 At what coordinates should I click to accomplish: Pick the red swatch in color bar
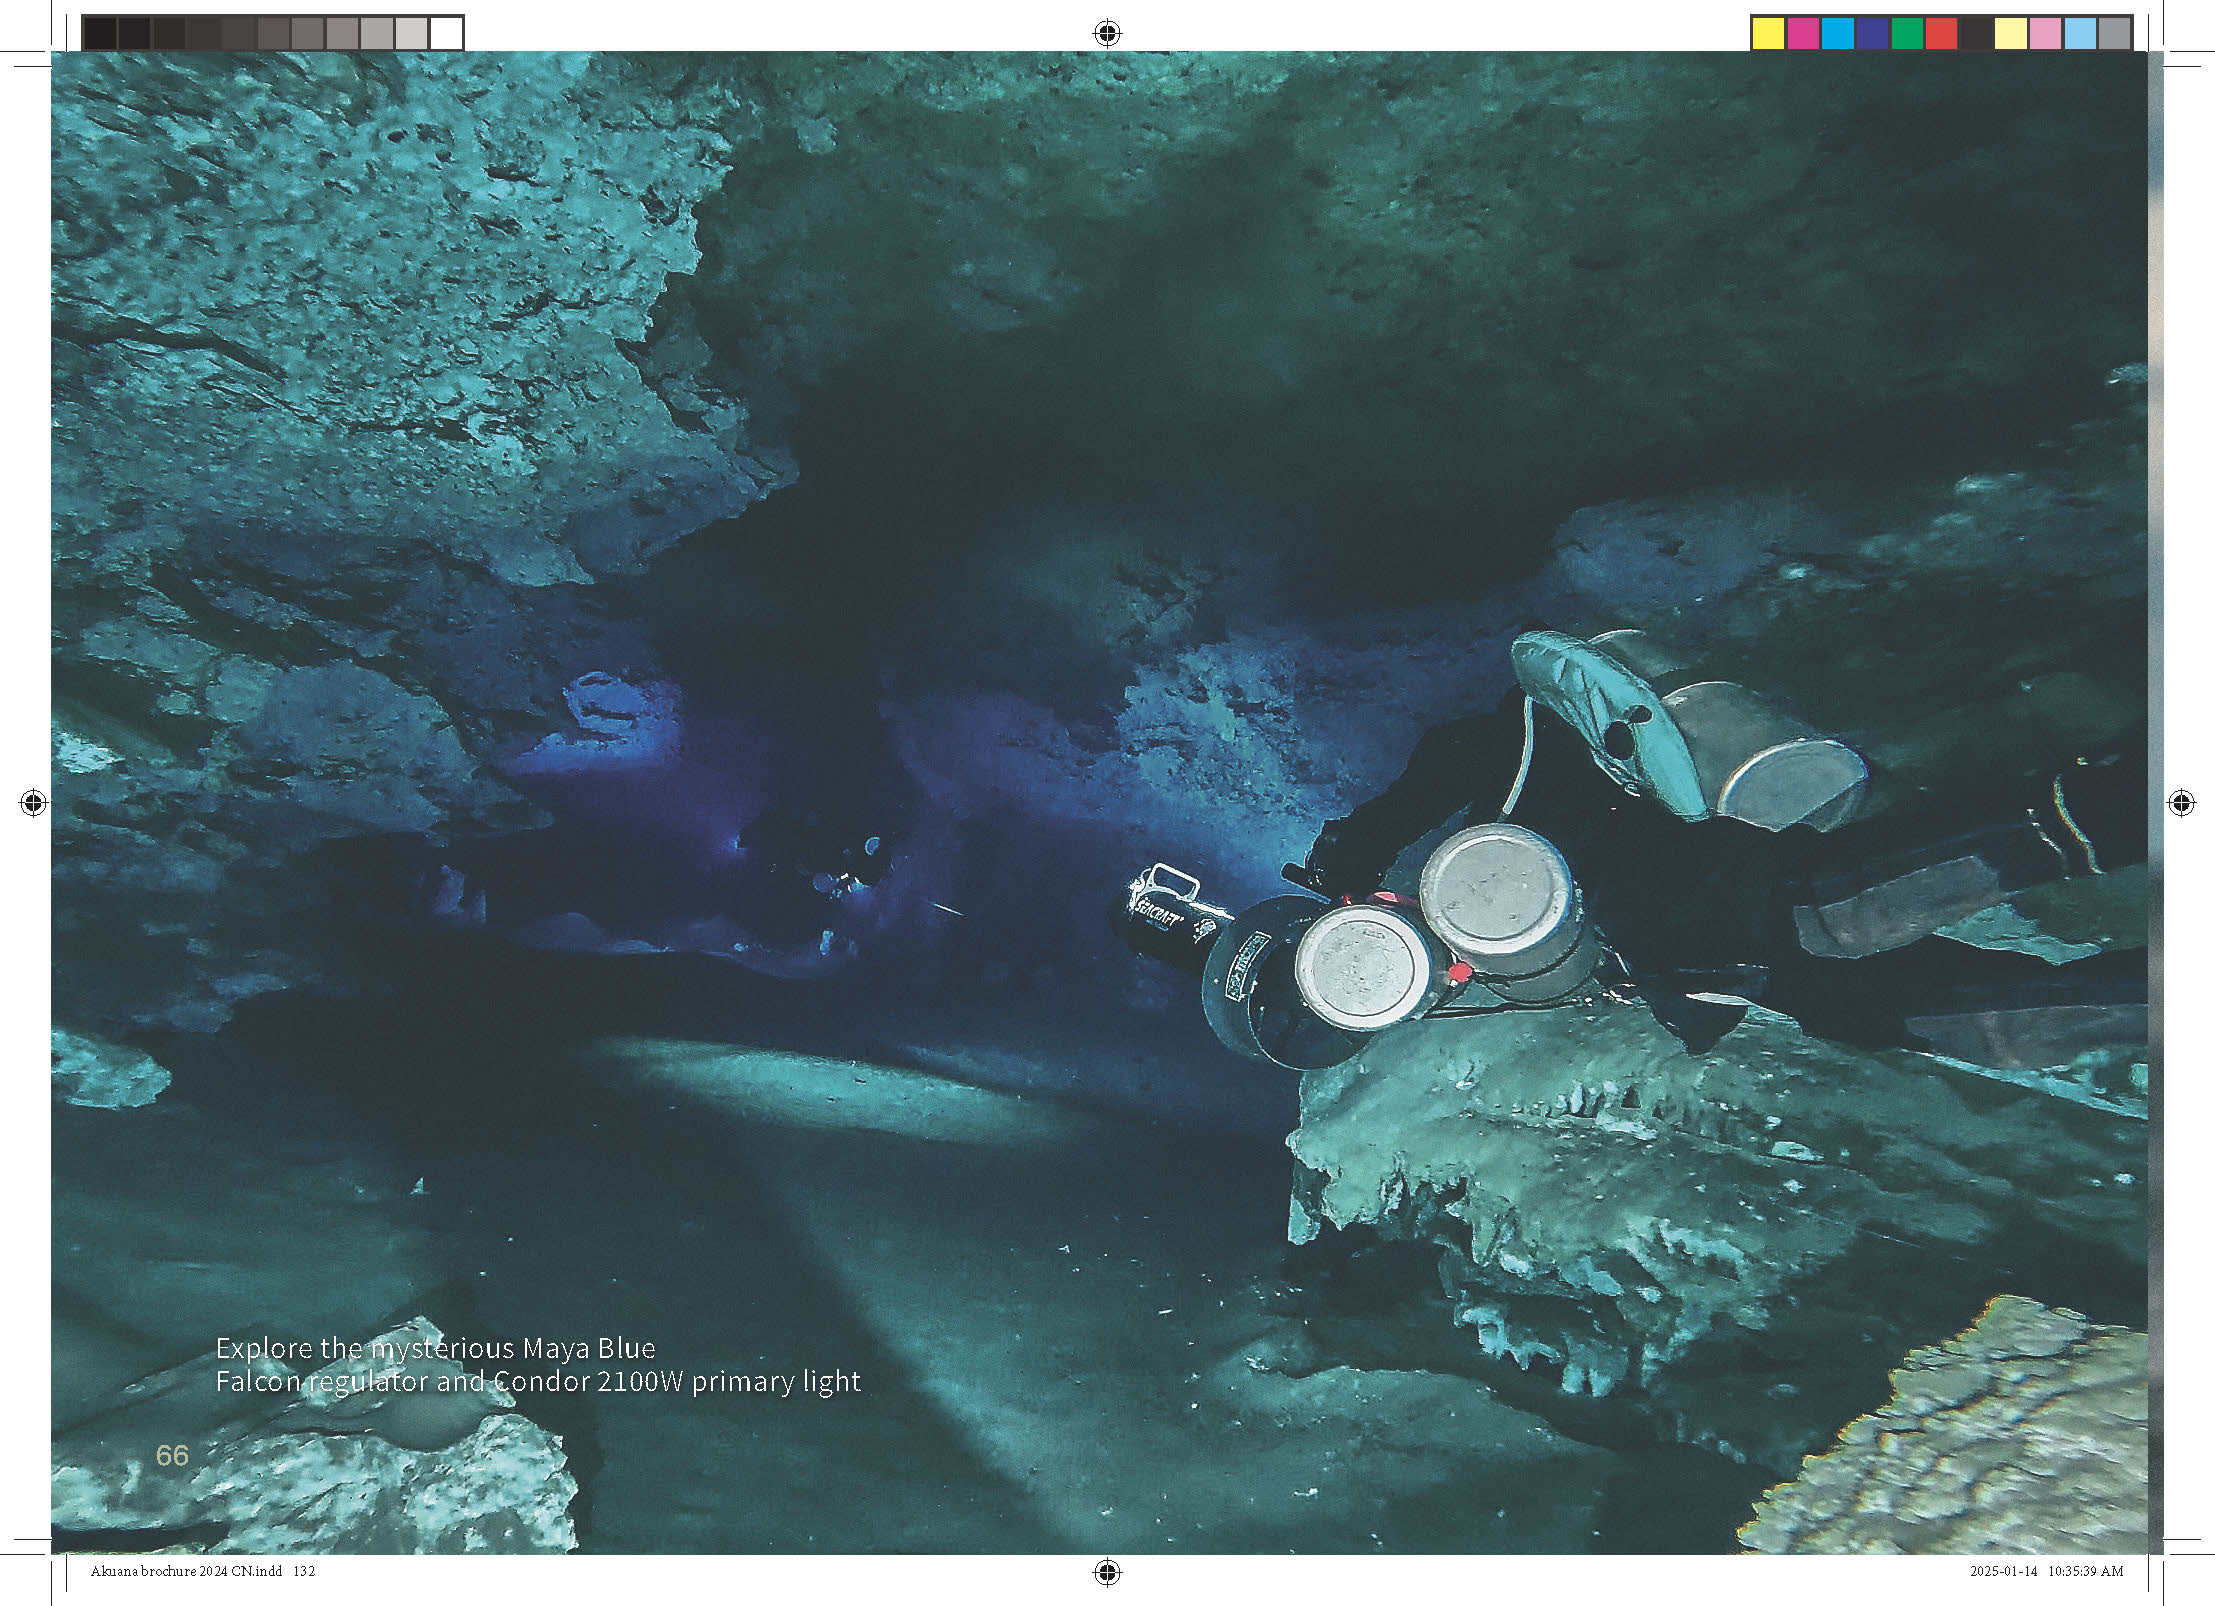1941,33
